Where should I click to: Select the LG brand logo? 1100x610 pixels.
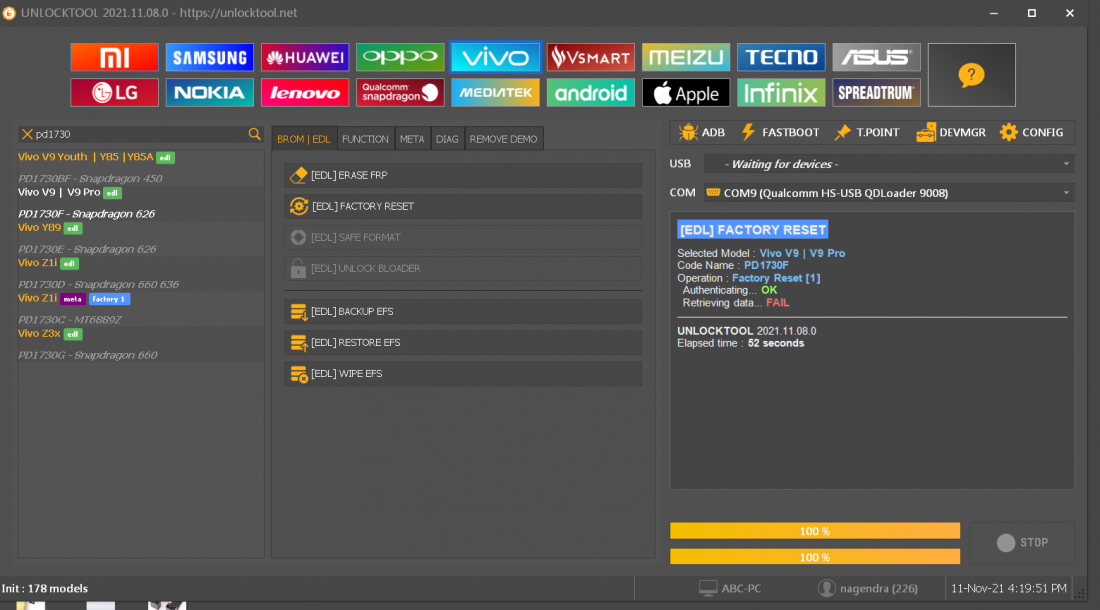tap(114, 93)
